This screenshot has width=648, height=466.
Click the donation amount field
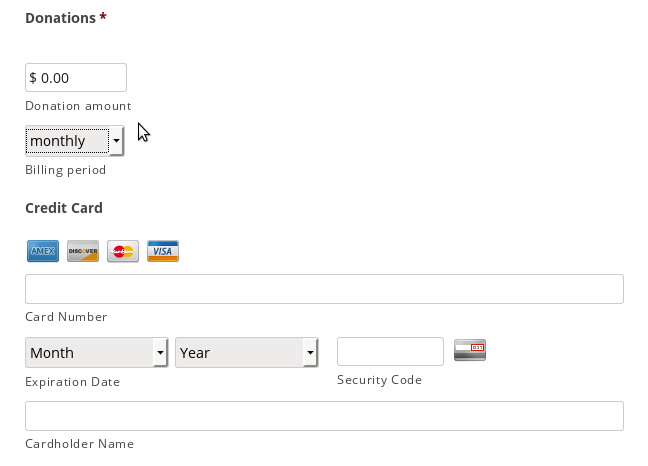point(76,78)
